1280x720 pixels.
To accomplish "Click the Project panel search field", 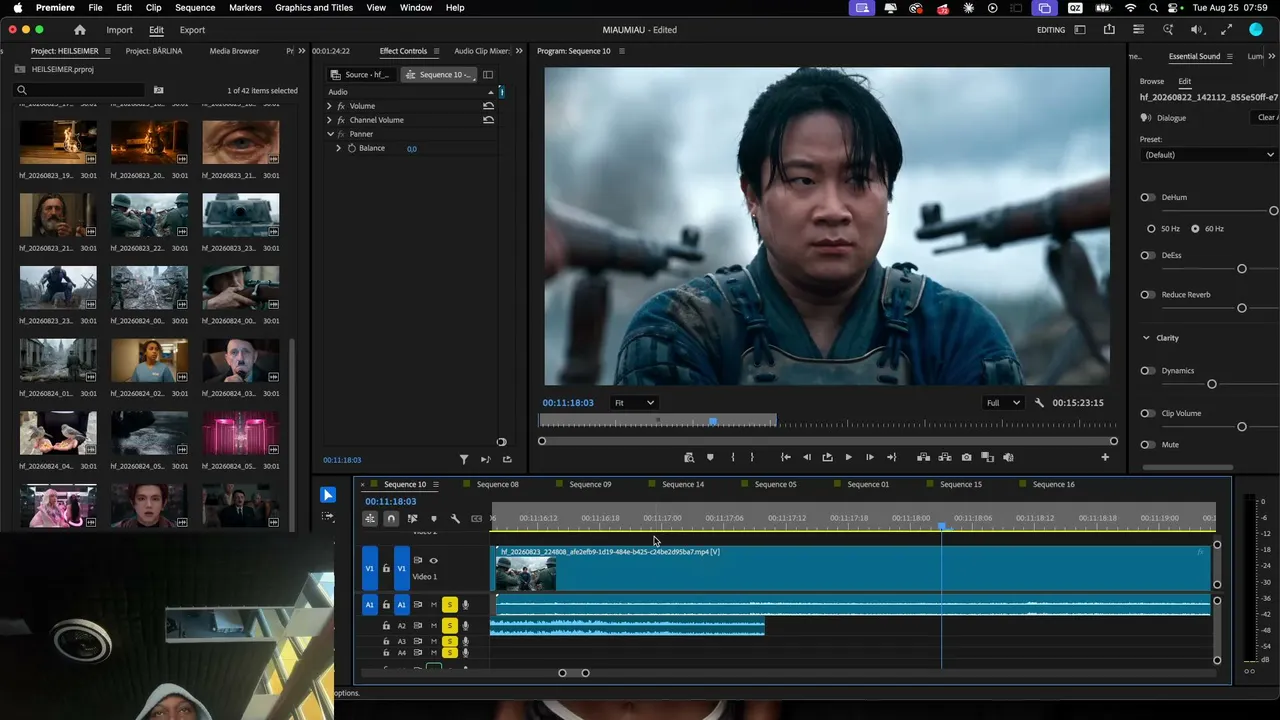I will [80, 90].
